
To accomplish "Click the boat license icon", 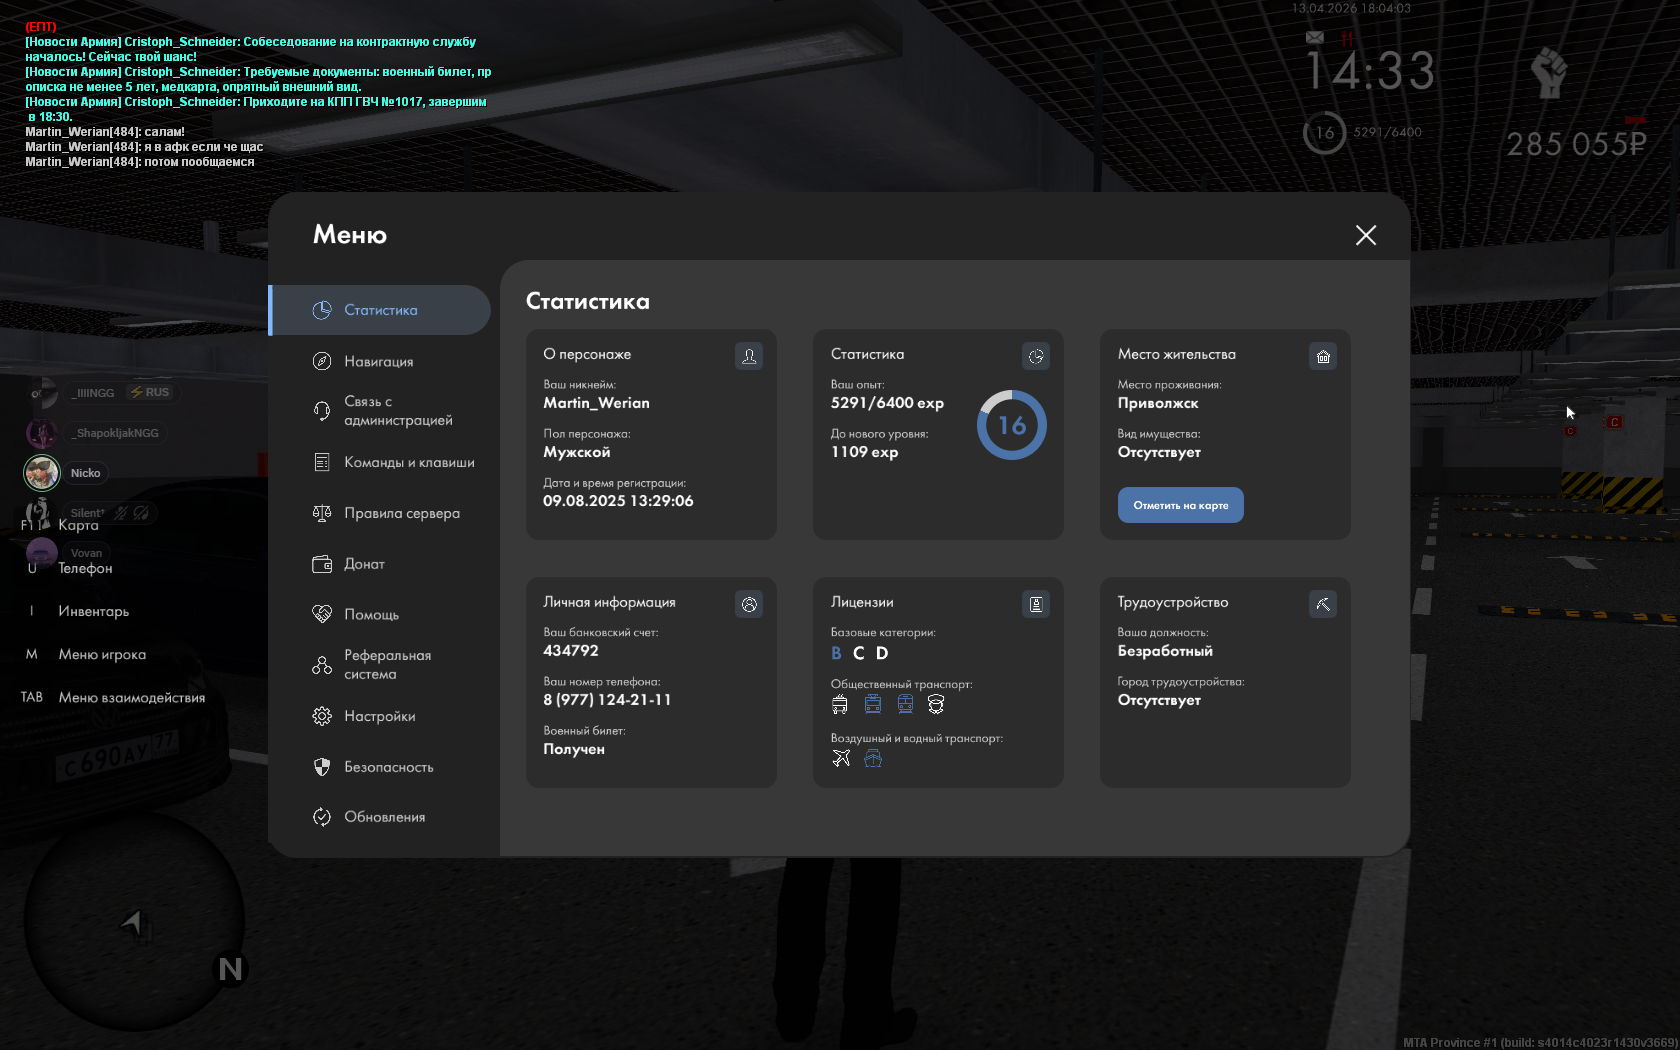I will coord(873,758).
